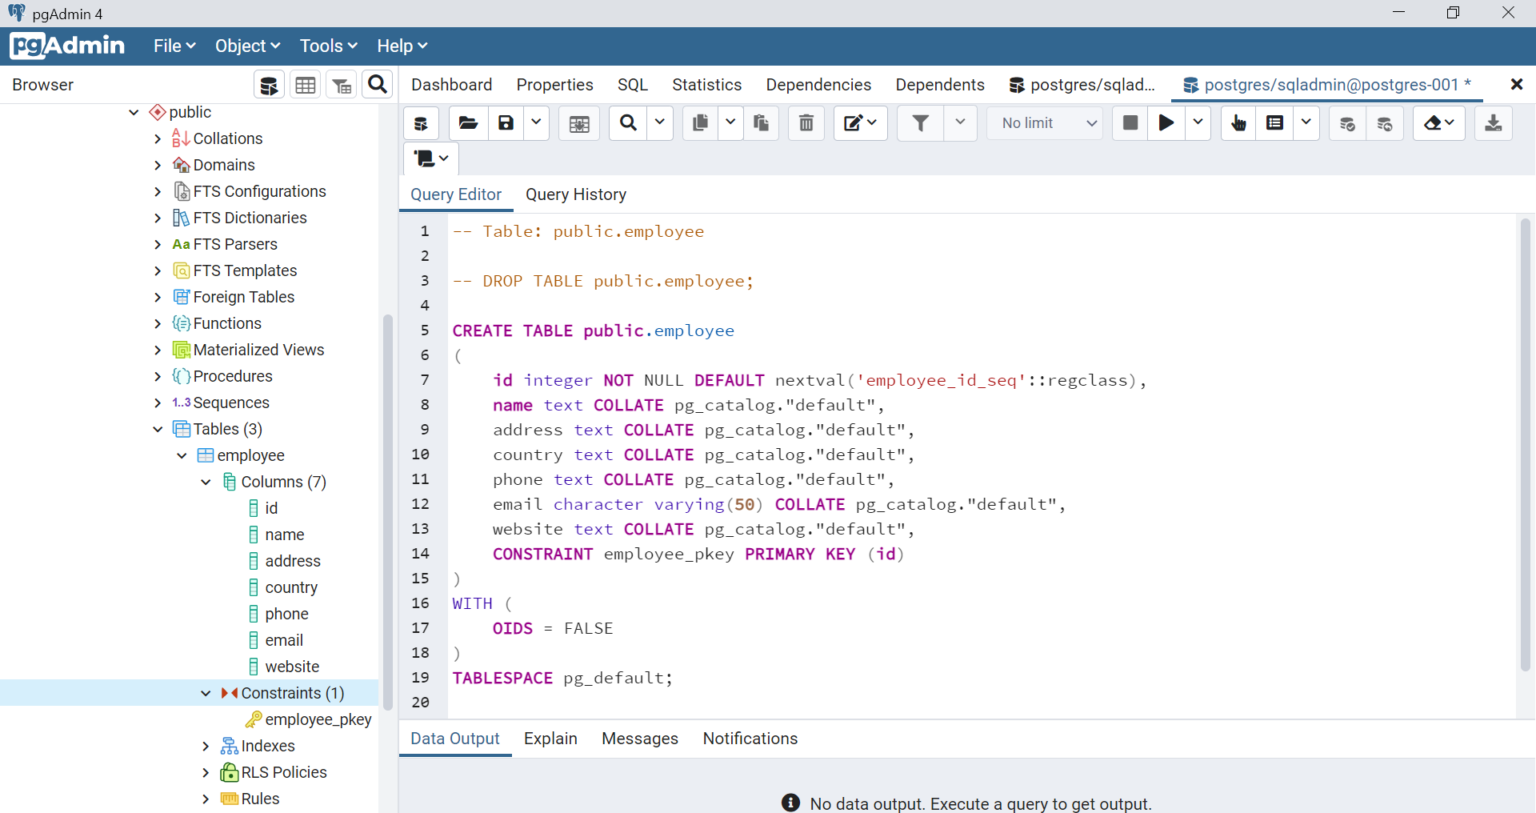Screen dimensions: 1536x813
Task: Download query results as CSV
Action: click(1493, 122)
